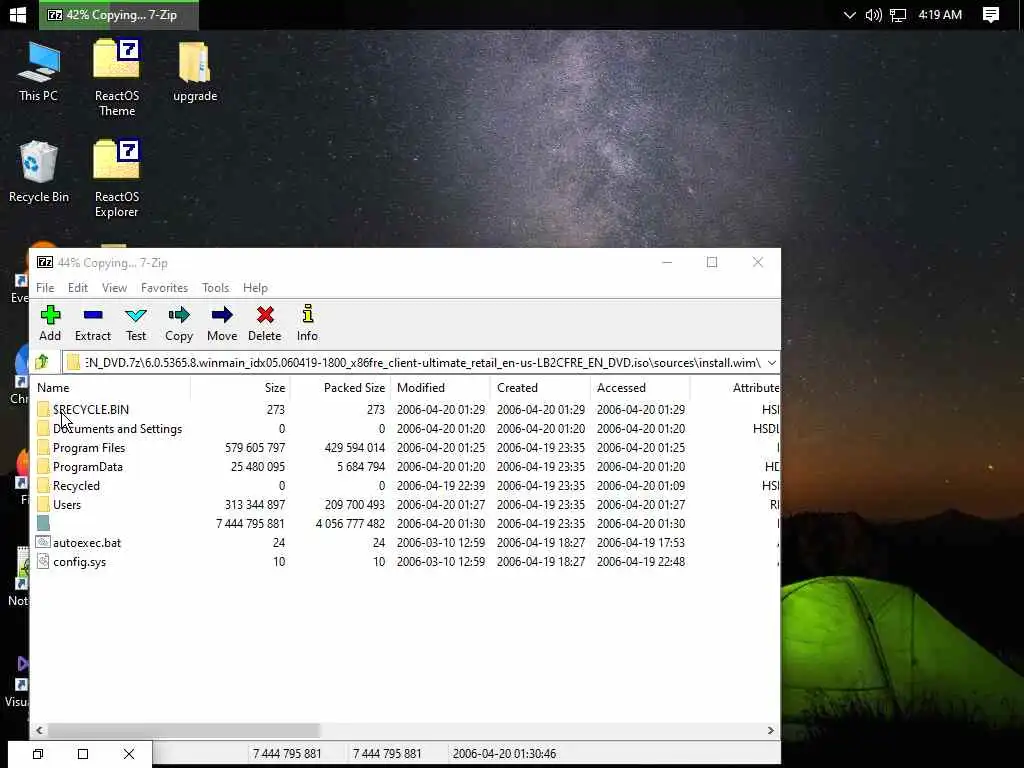Open the Edit menu
This screenshot has width=1024, height=768.
pyautogui.click(x=78, y=287)
